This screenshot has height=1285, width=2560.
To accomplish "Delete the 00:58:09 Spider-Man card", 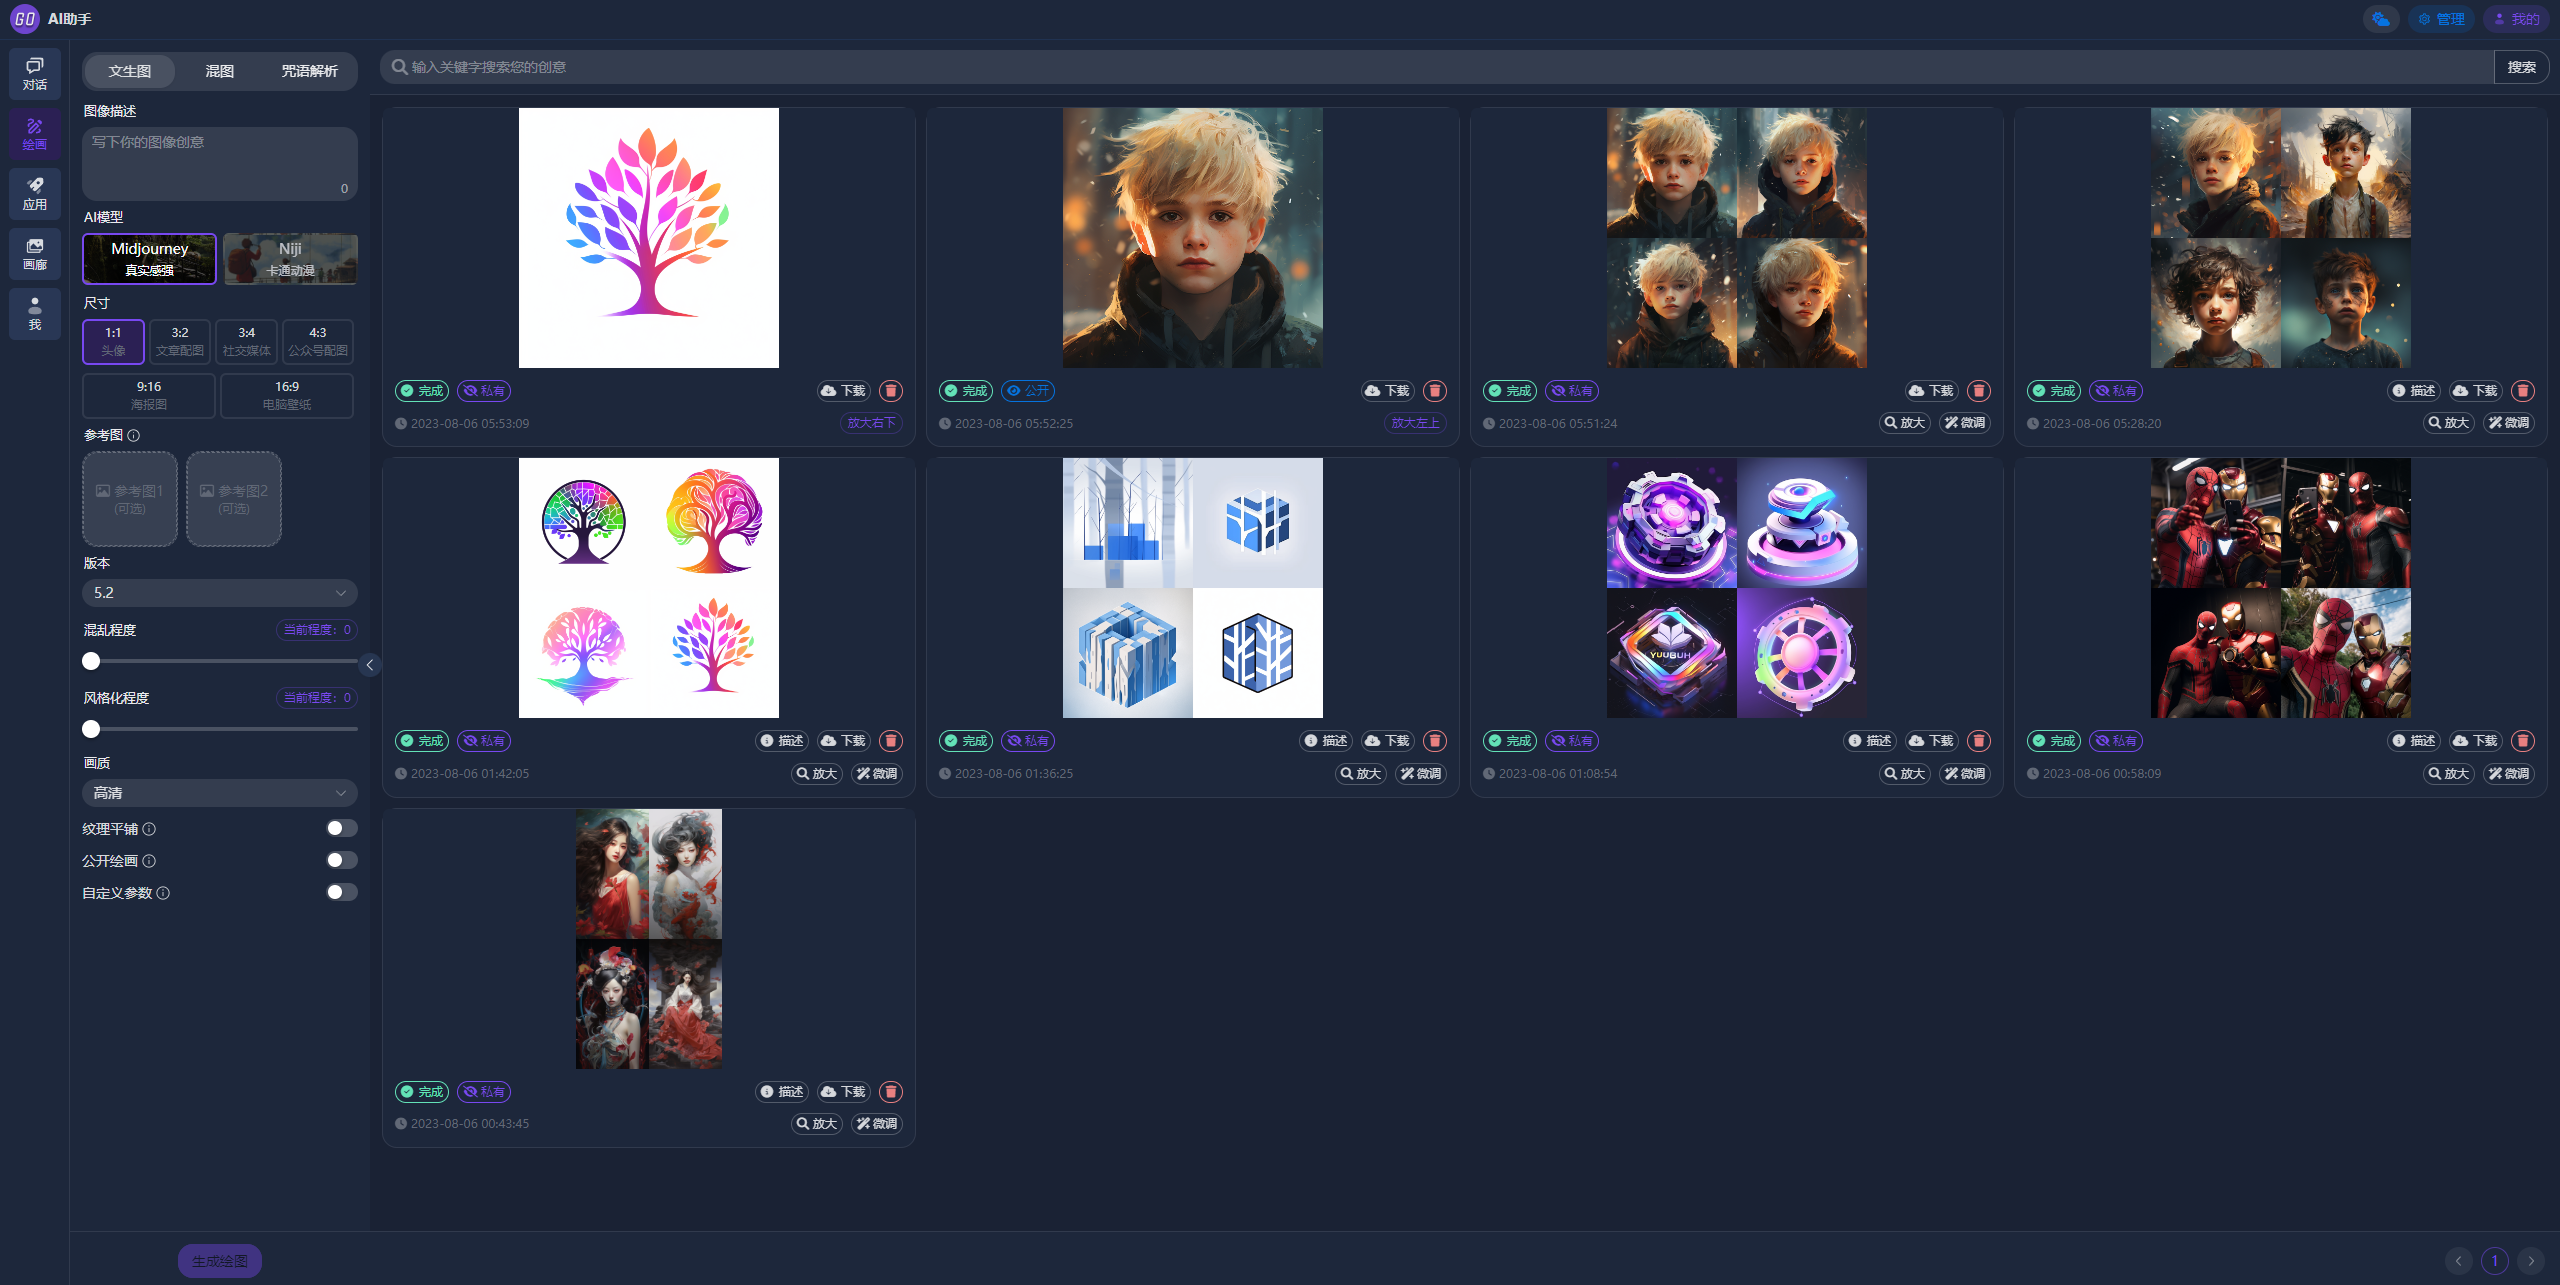I will pyautogui.click(x=2523, y=741).
